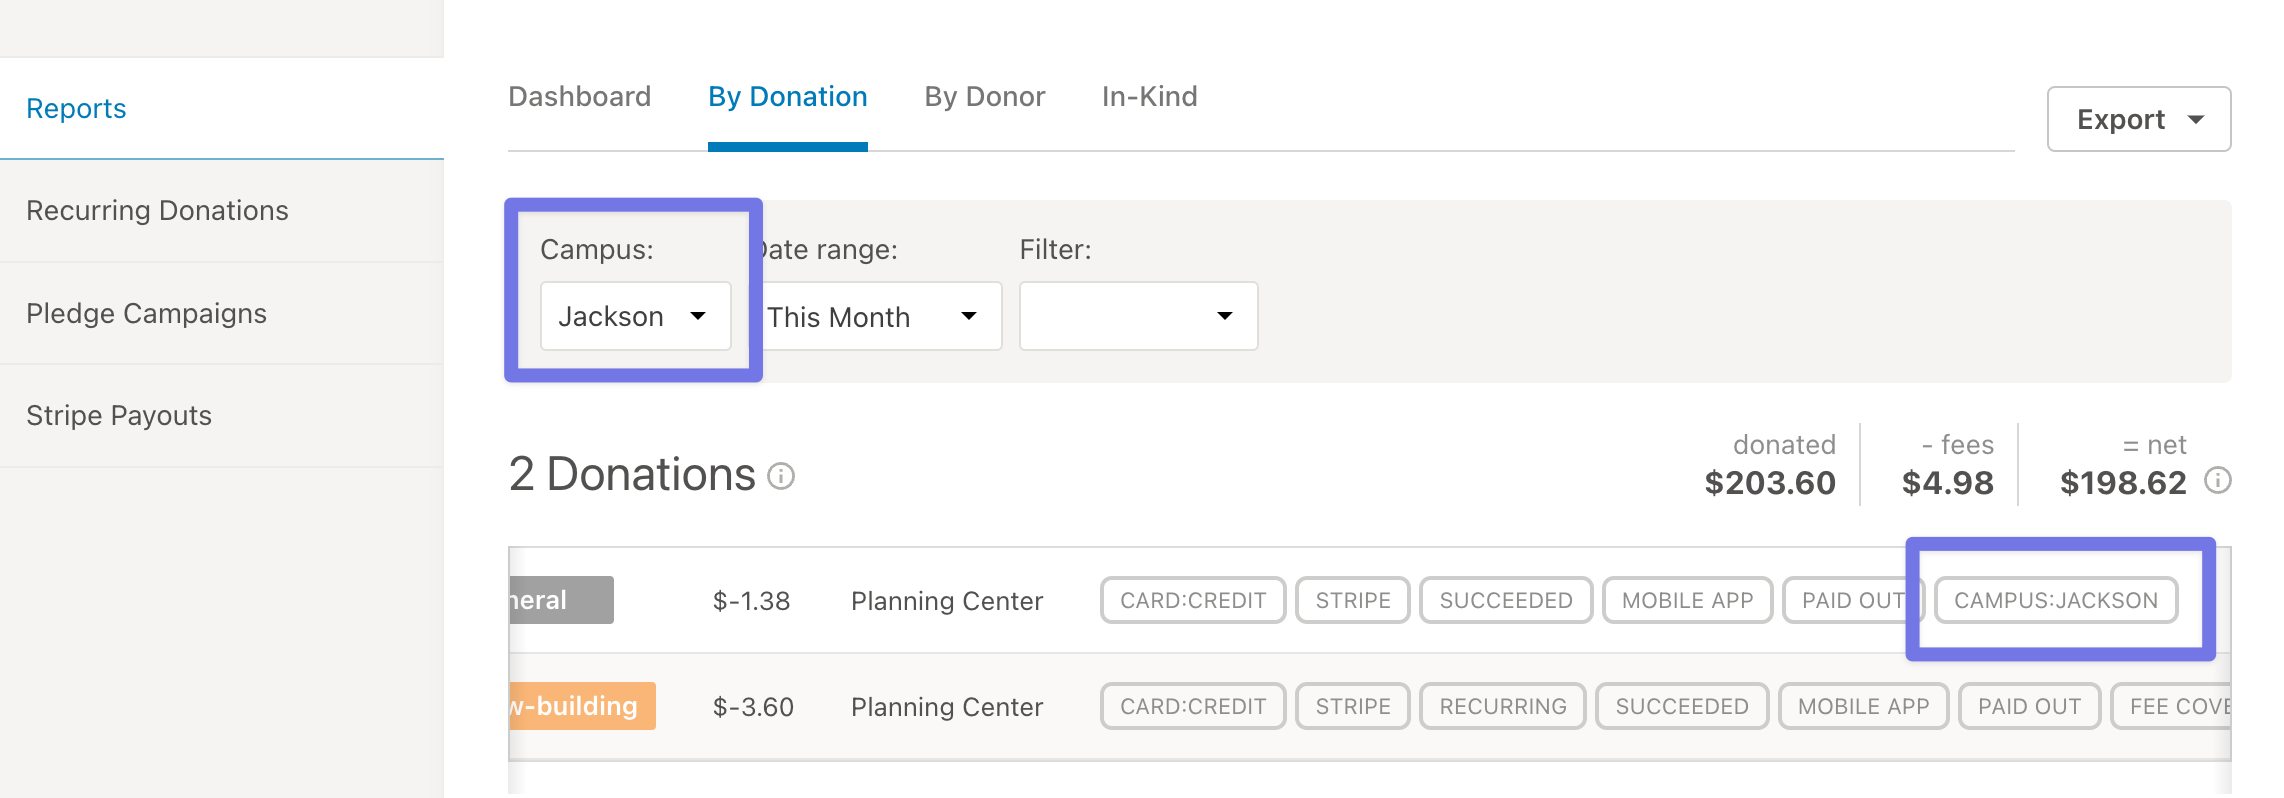Open the This Month date range dropdown
The image size is (2284, 798).
[881, 316]
